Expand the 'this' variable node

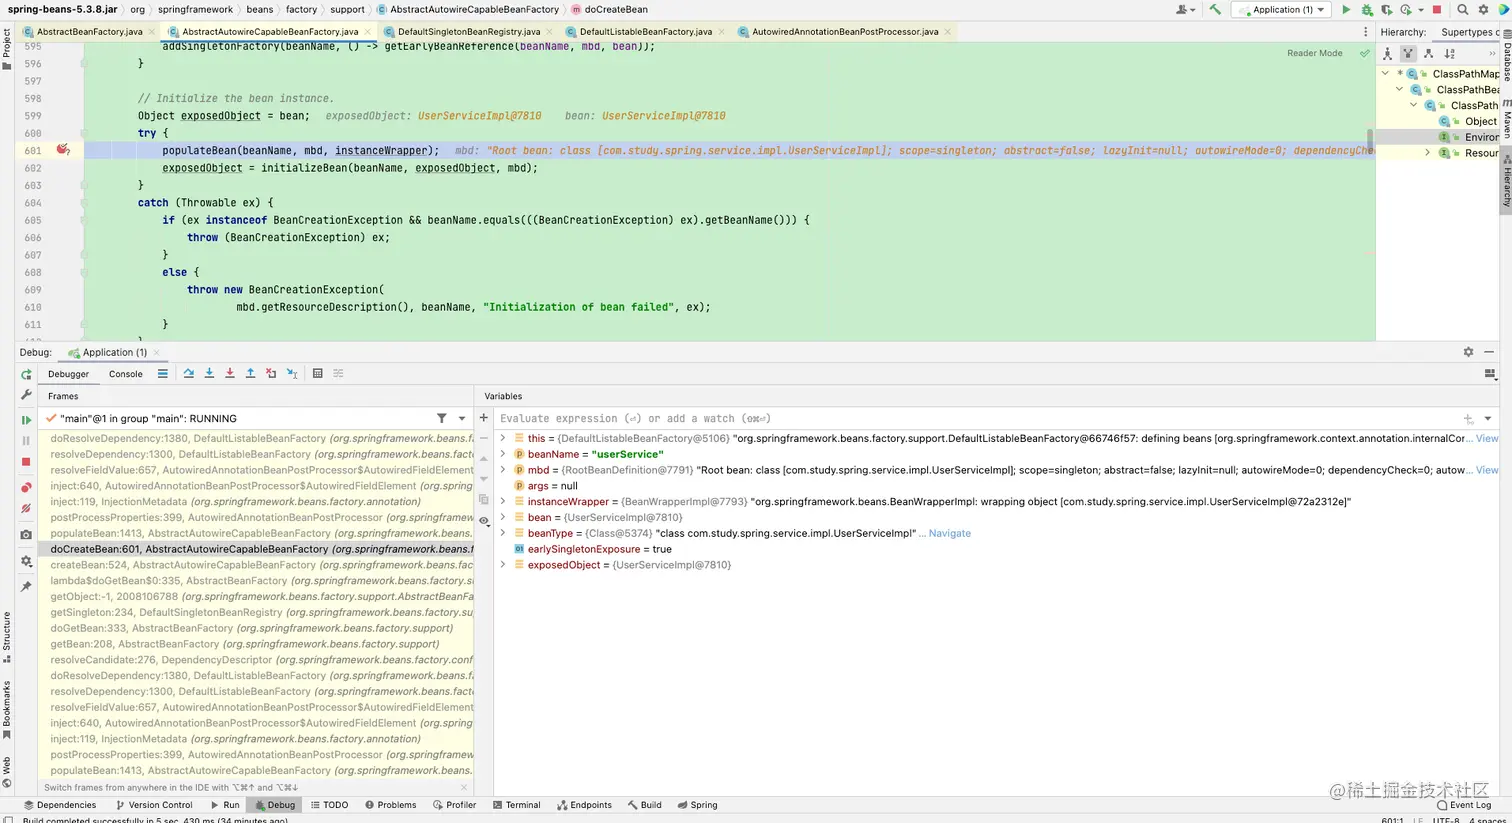[503, 438]
